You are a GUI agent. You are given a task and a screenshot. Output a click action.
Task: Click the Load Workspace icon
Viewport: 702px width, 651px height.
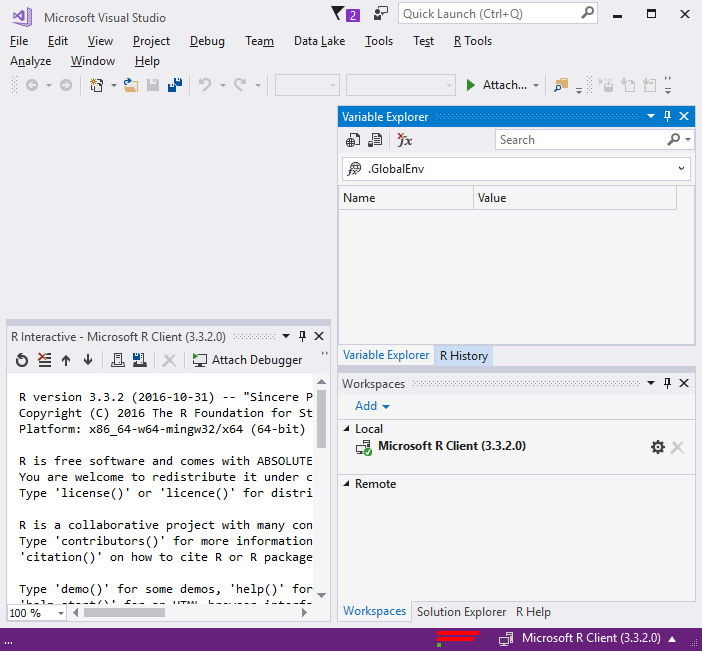pos(118,360)
